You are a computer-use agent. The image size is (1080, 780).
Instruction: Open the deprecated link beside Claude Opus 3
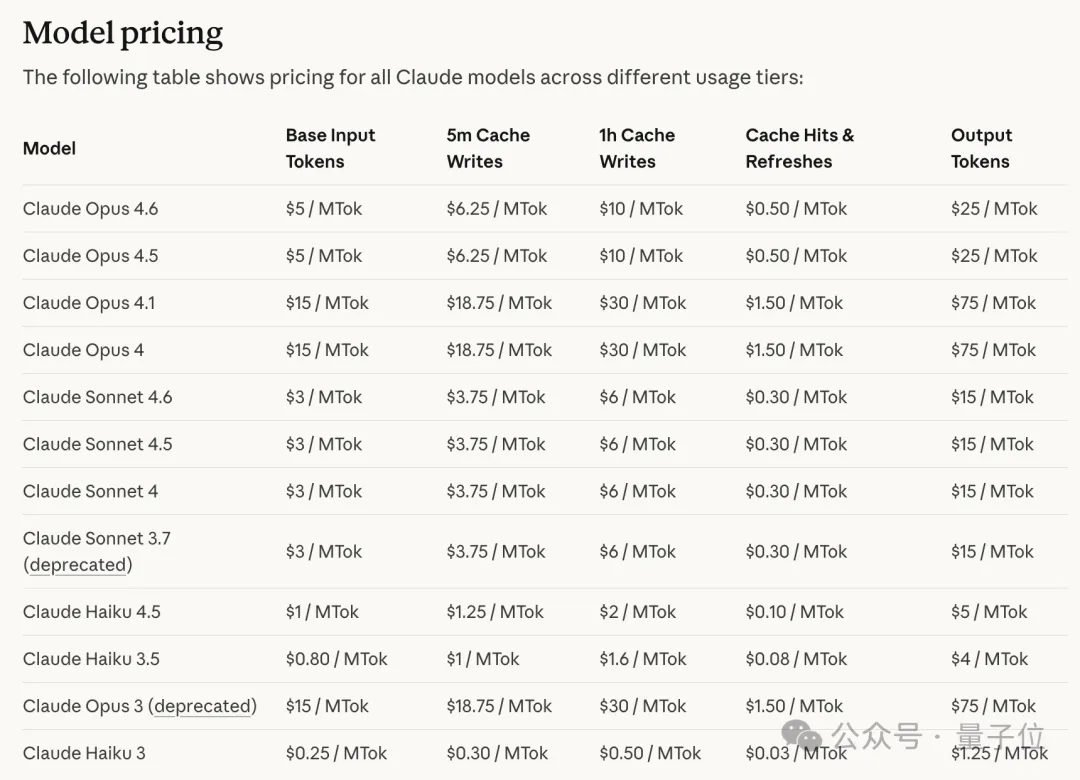tap(205, 706)
